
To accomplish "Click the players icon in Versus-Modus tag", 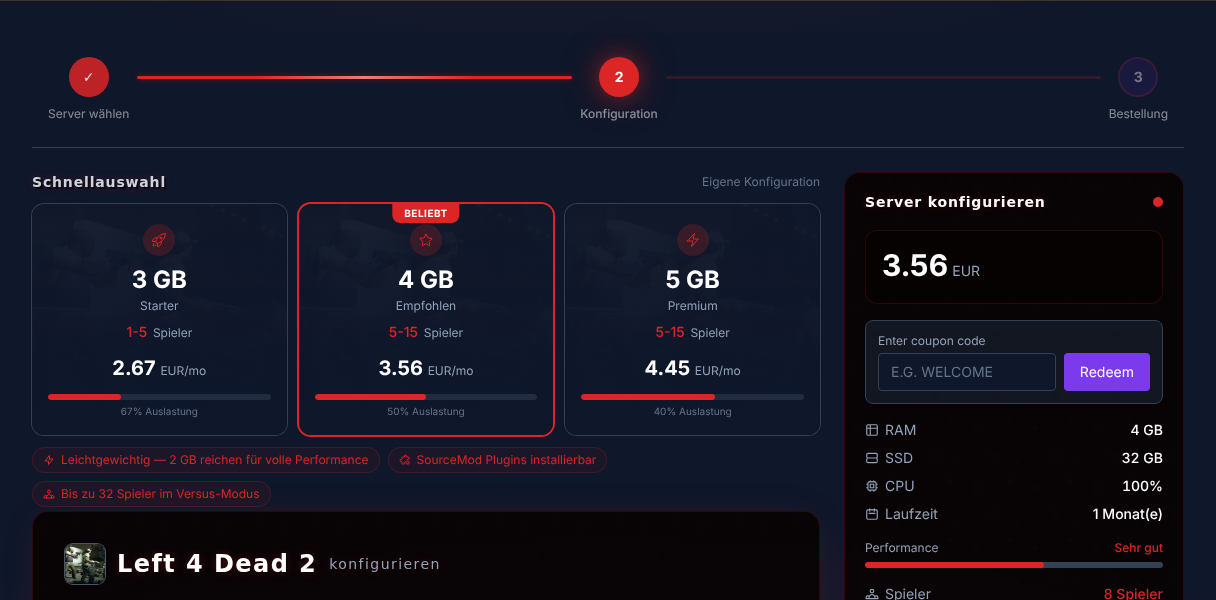I will [49, 494].
